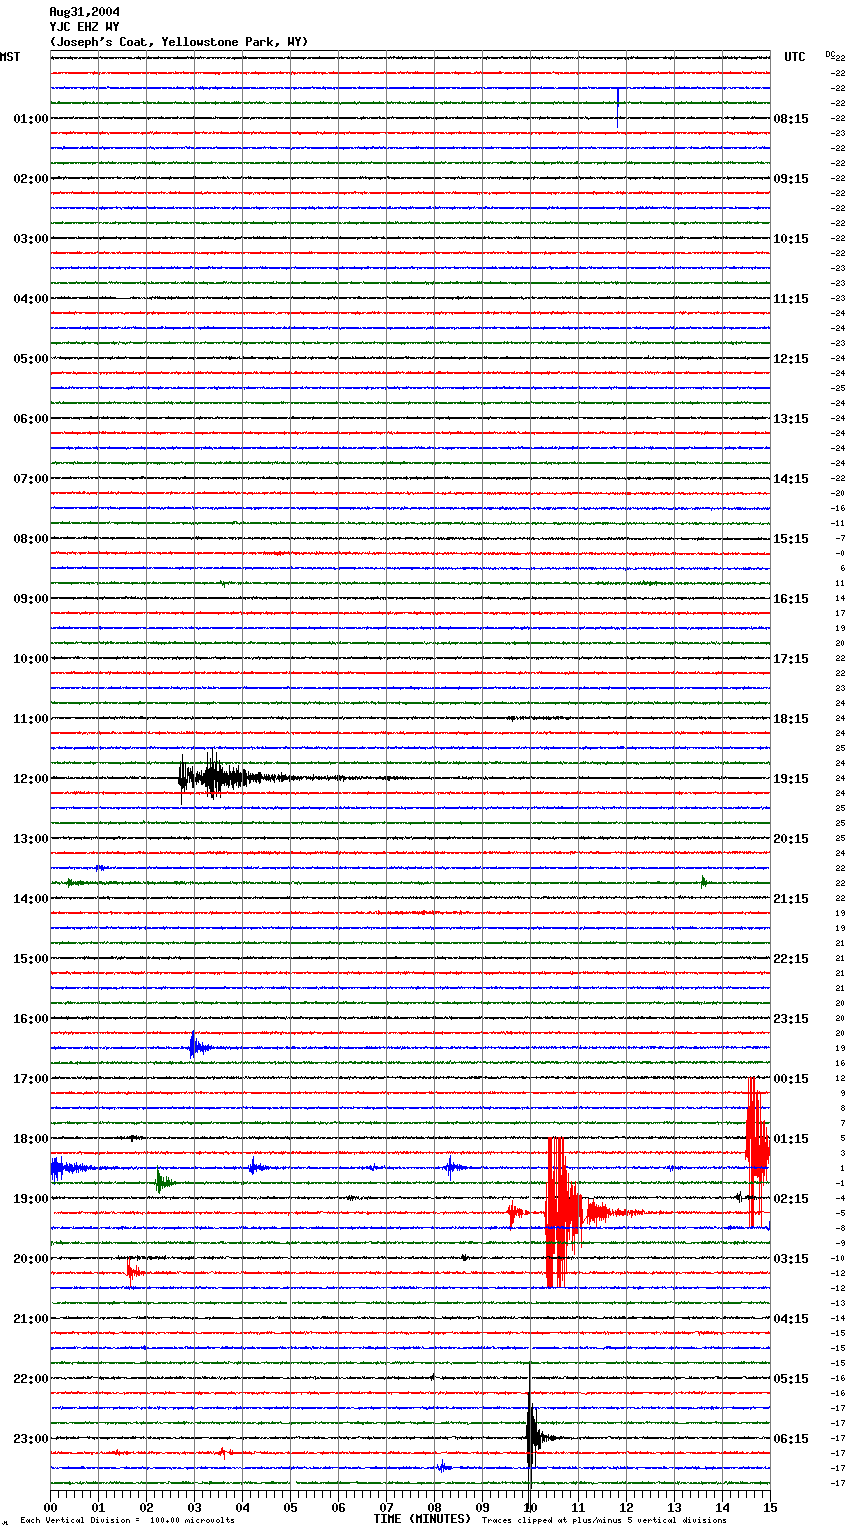Click the 08 minute tick label on the axis
The height and width of the screenshot is (1534, 850).
(x=434, y=1506)
